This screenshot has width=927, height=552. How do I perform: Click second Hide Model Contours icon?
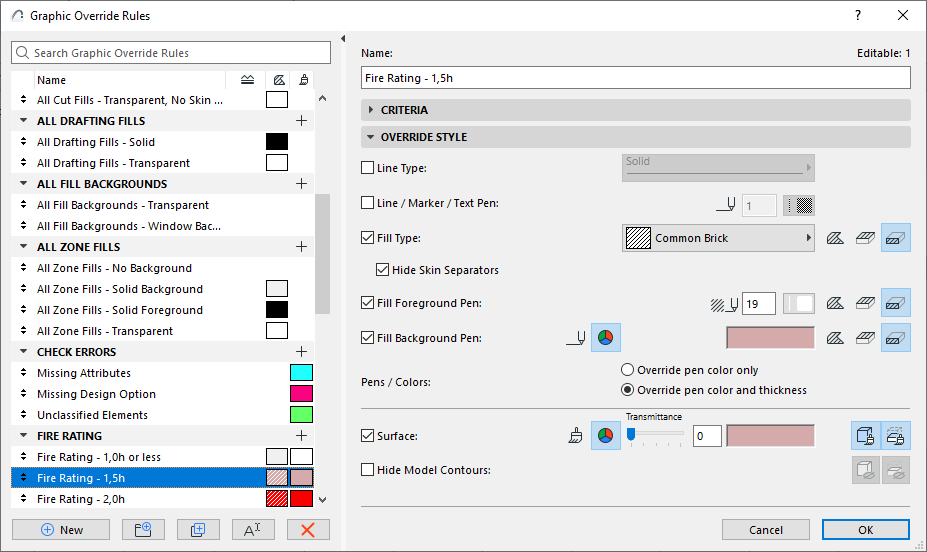(896, 470)
